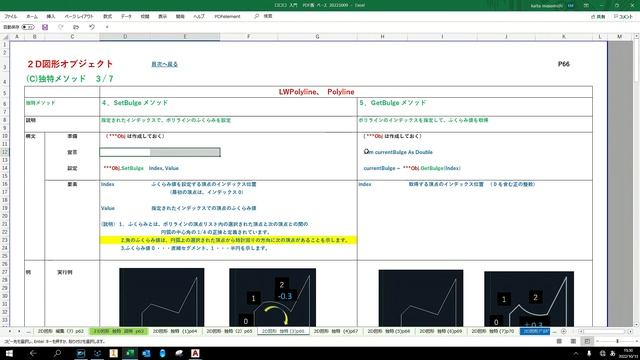Click the zoom slider in status bar
Screen dimensions: 640x360
pyautogui.click(x=617, y=341)
